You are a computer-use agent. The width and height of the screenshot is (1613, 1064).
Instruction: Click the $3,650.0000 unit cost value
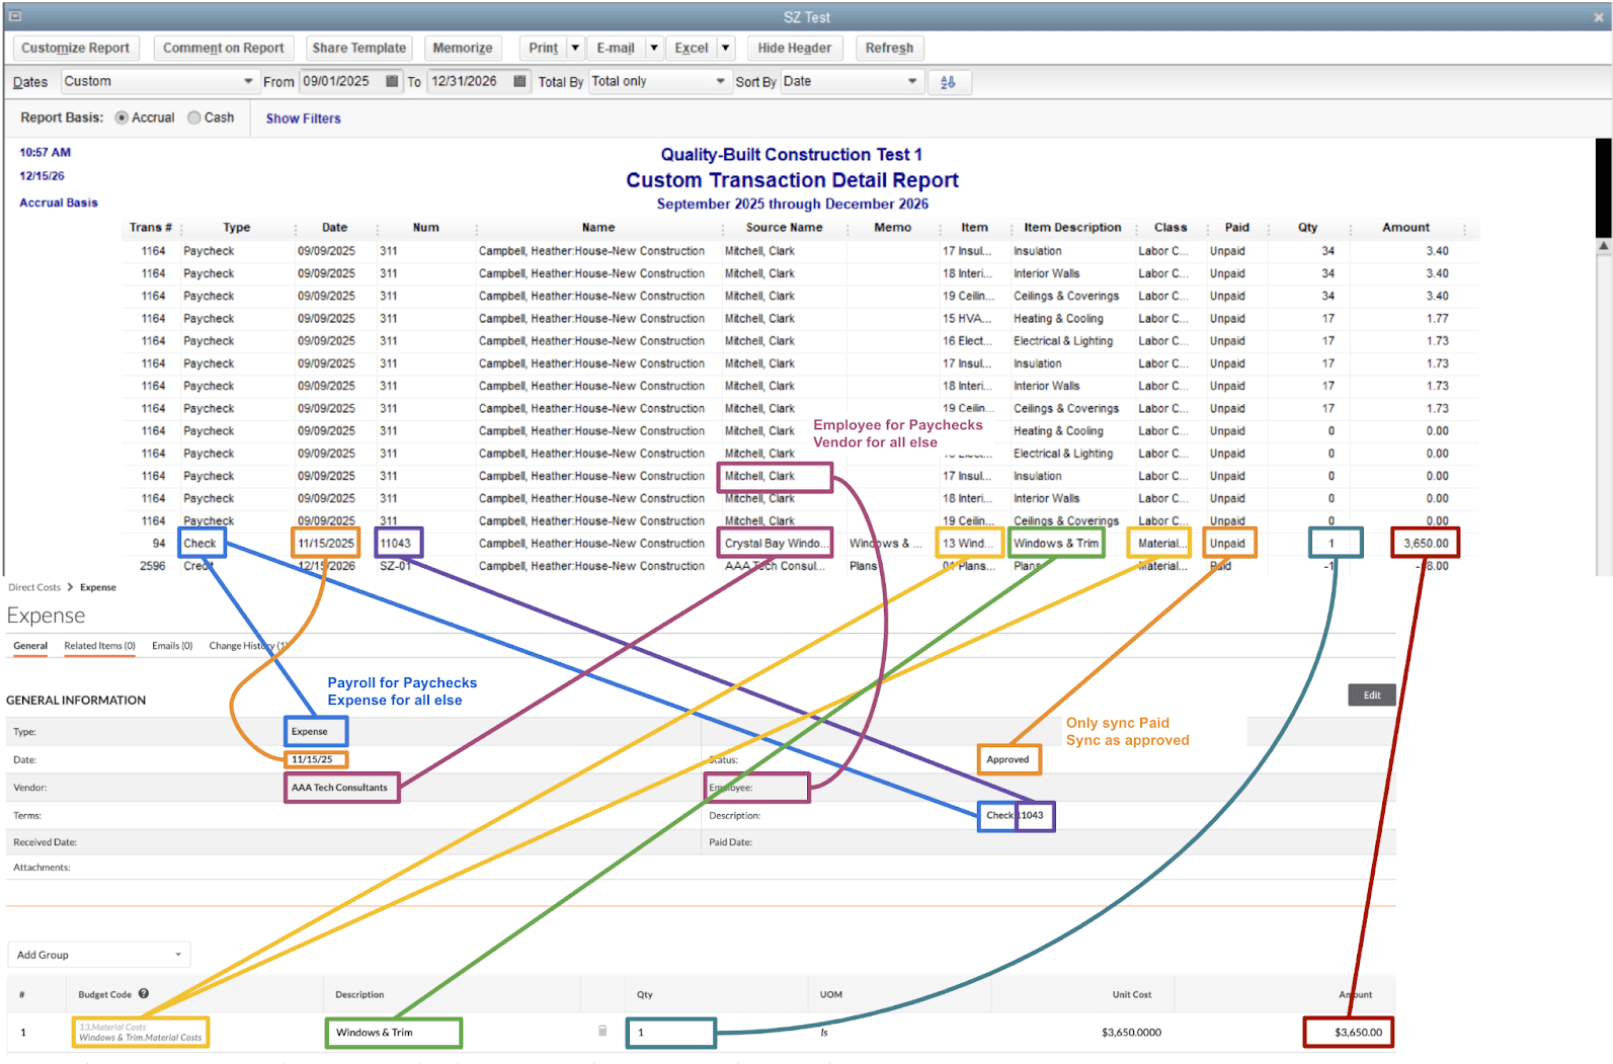tap(1131, 1032)
